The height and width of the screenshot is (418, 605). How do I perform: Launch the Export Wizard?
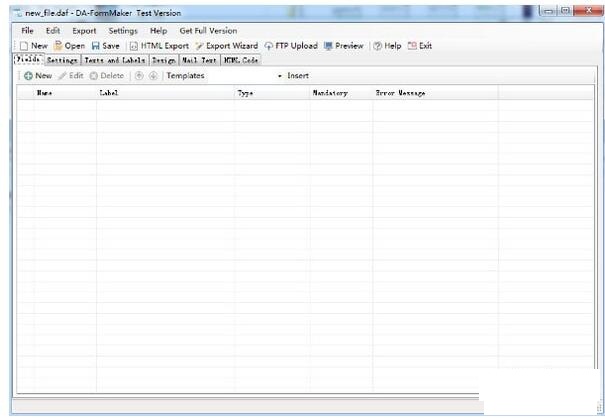[226, 46]
